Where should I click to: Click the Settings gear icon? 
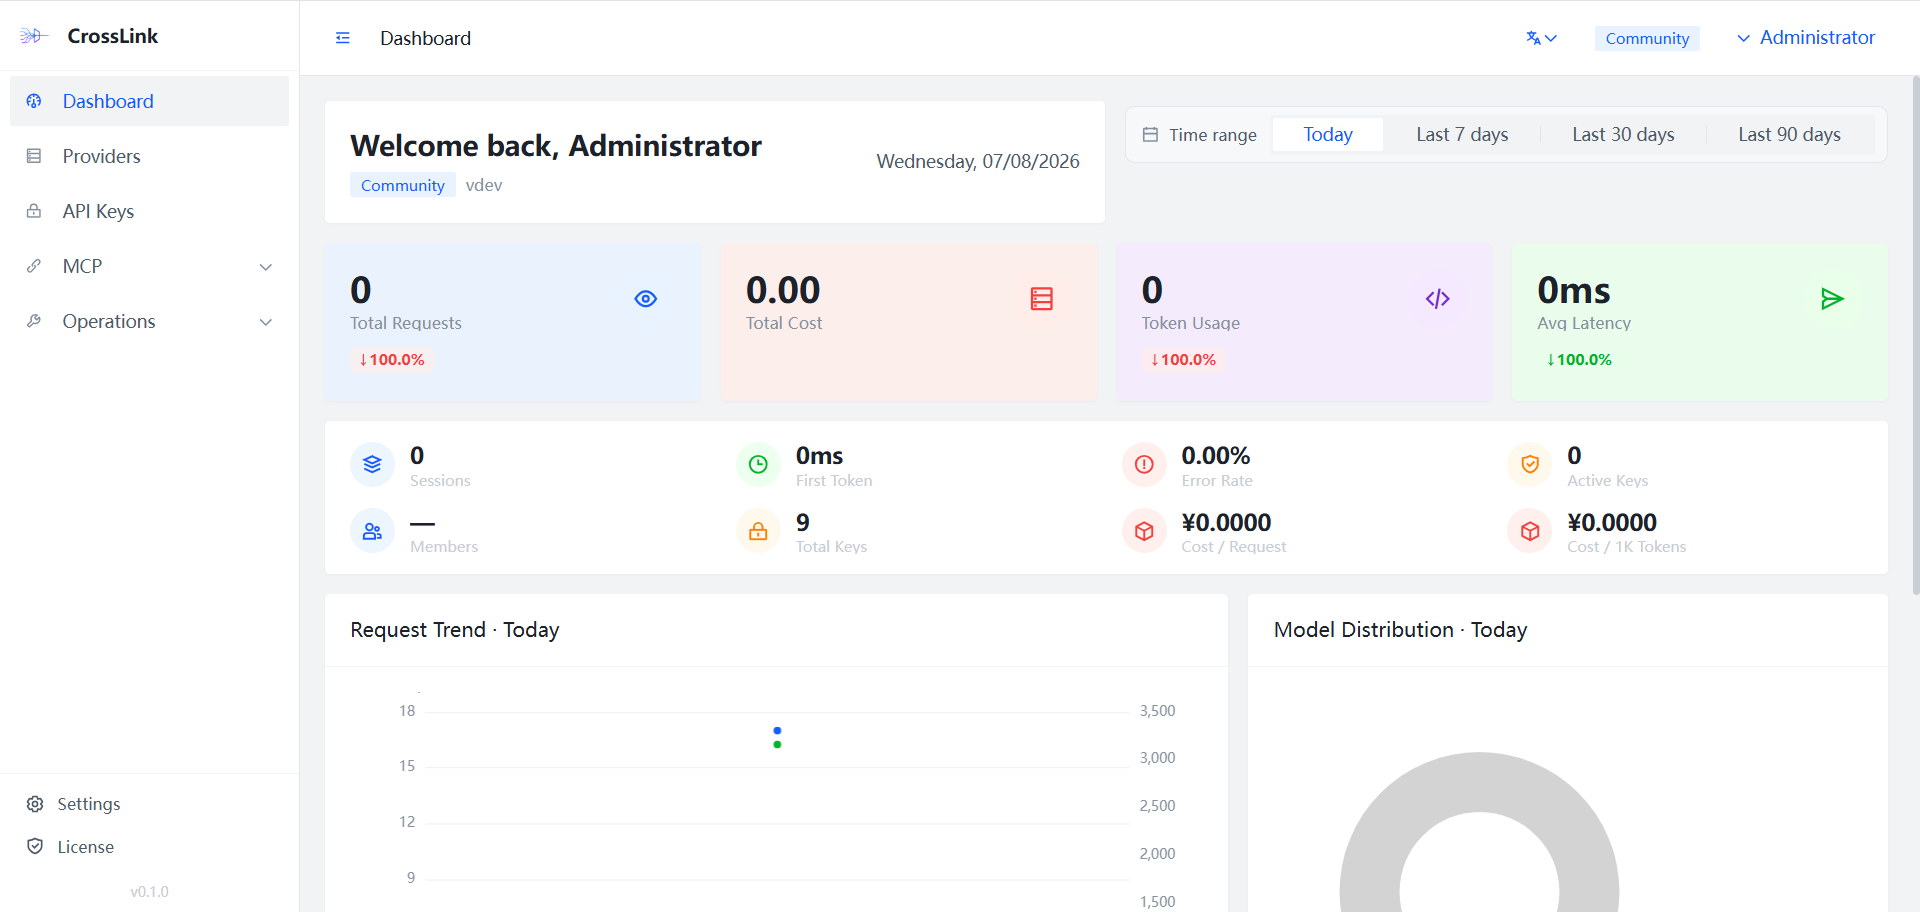[35, 804]
